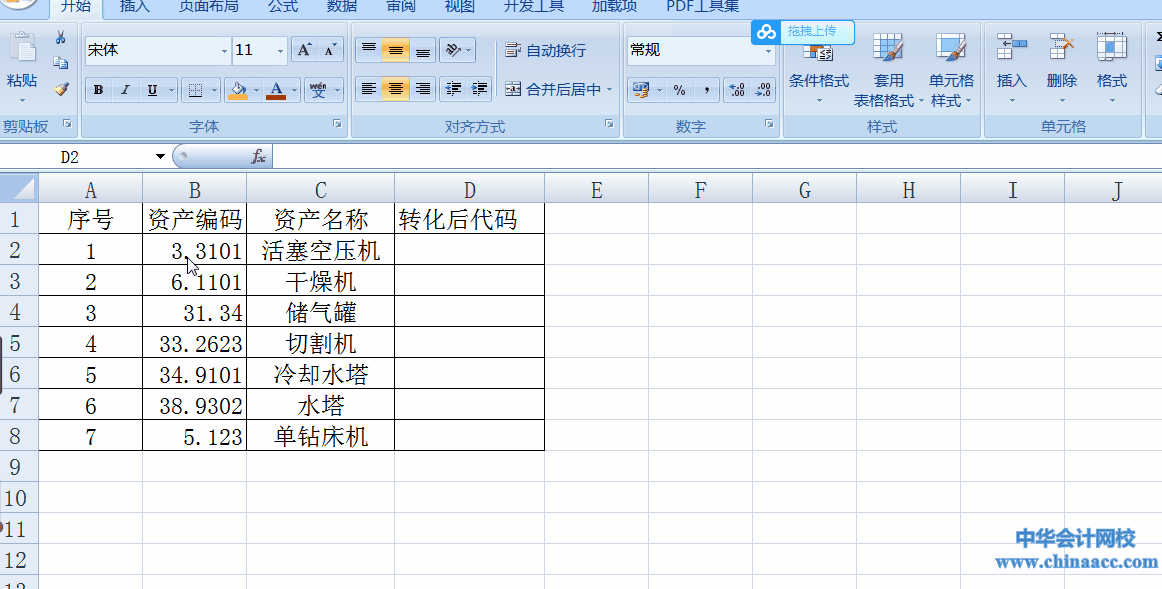Open the font size dropdown
Viewport: 1162px width, 589px height.
pos(279,50)
